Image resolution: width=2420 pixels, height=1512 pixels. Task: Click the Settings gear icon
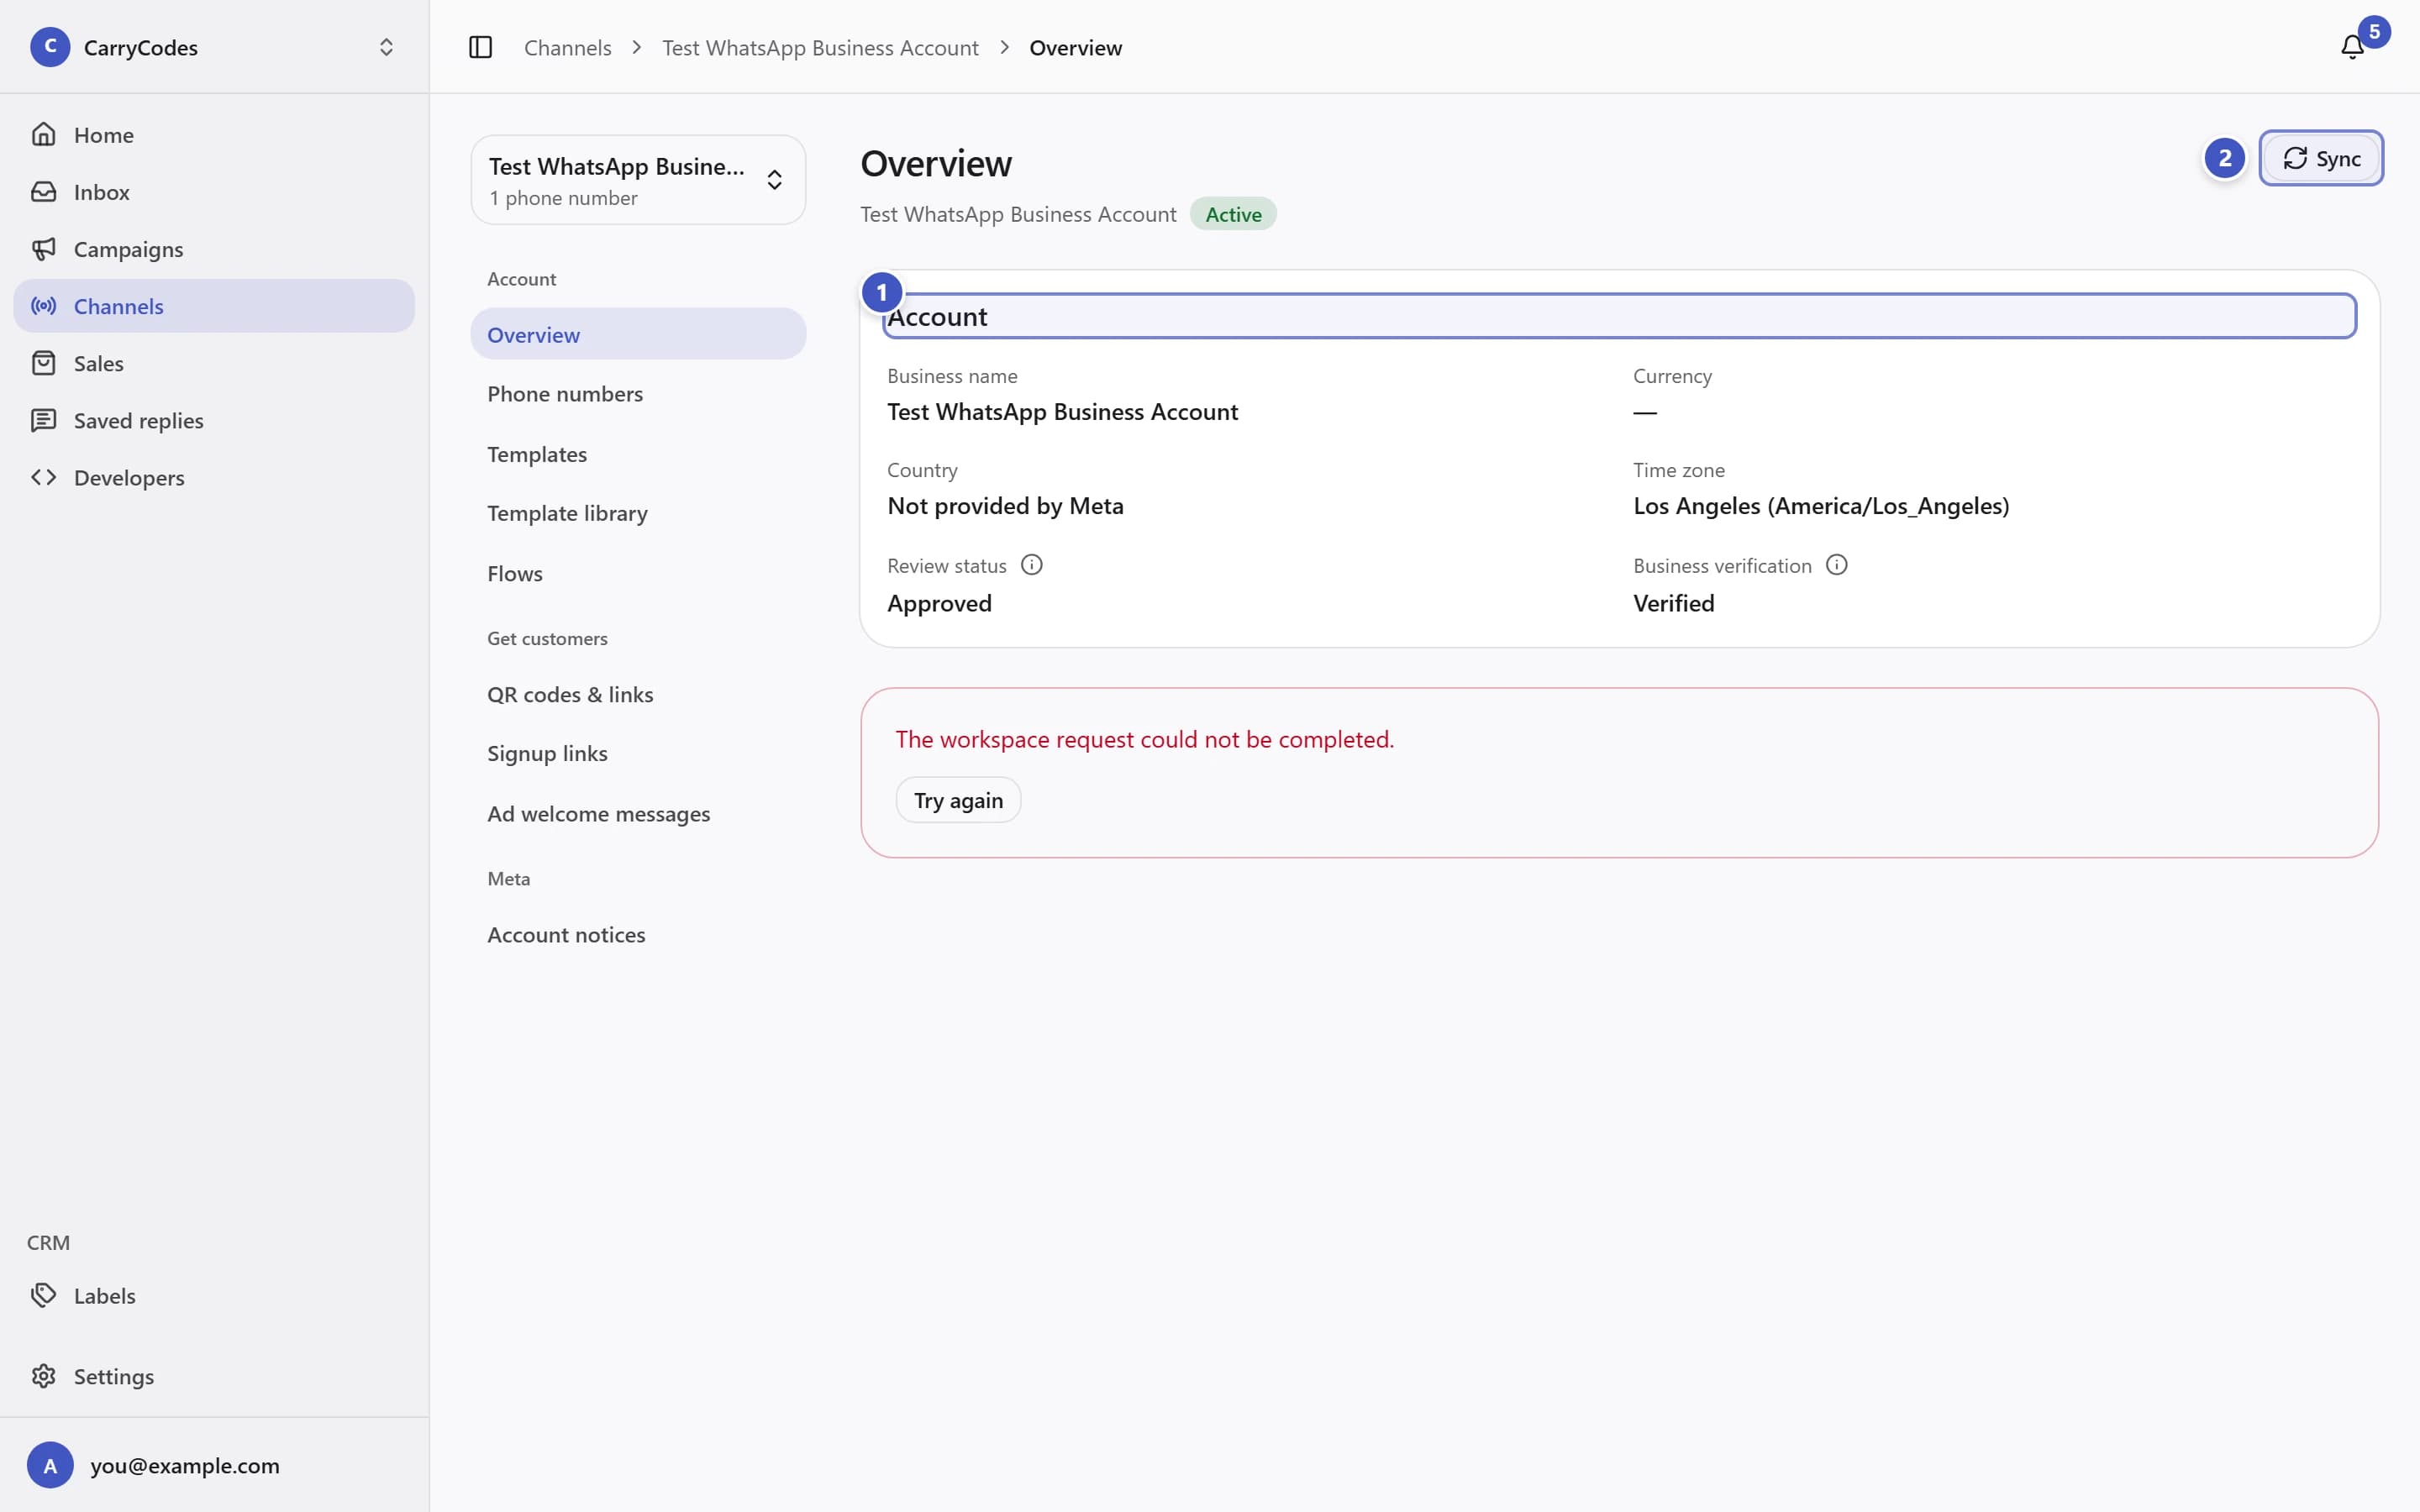[43, 1376]
